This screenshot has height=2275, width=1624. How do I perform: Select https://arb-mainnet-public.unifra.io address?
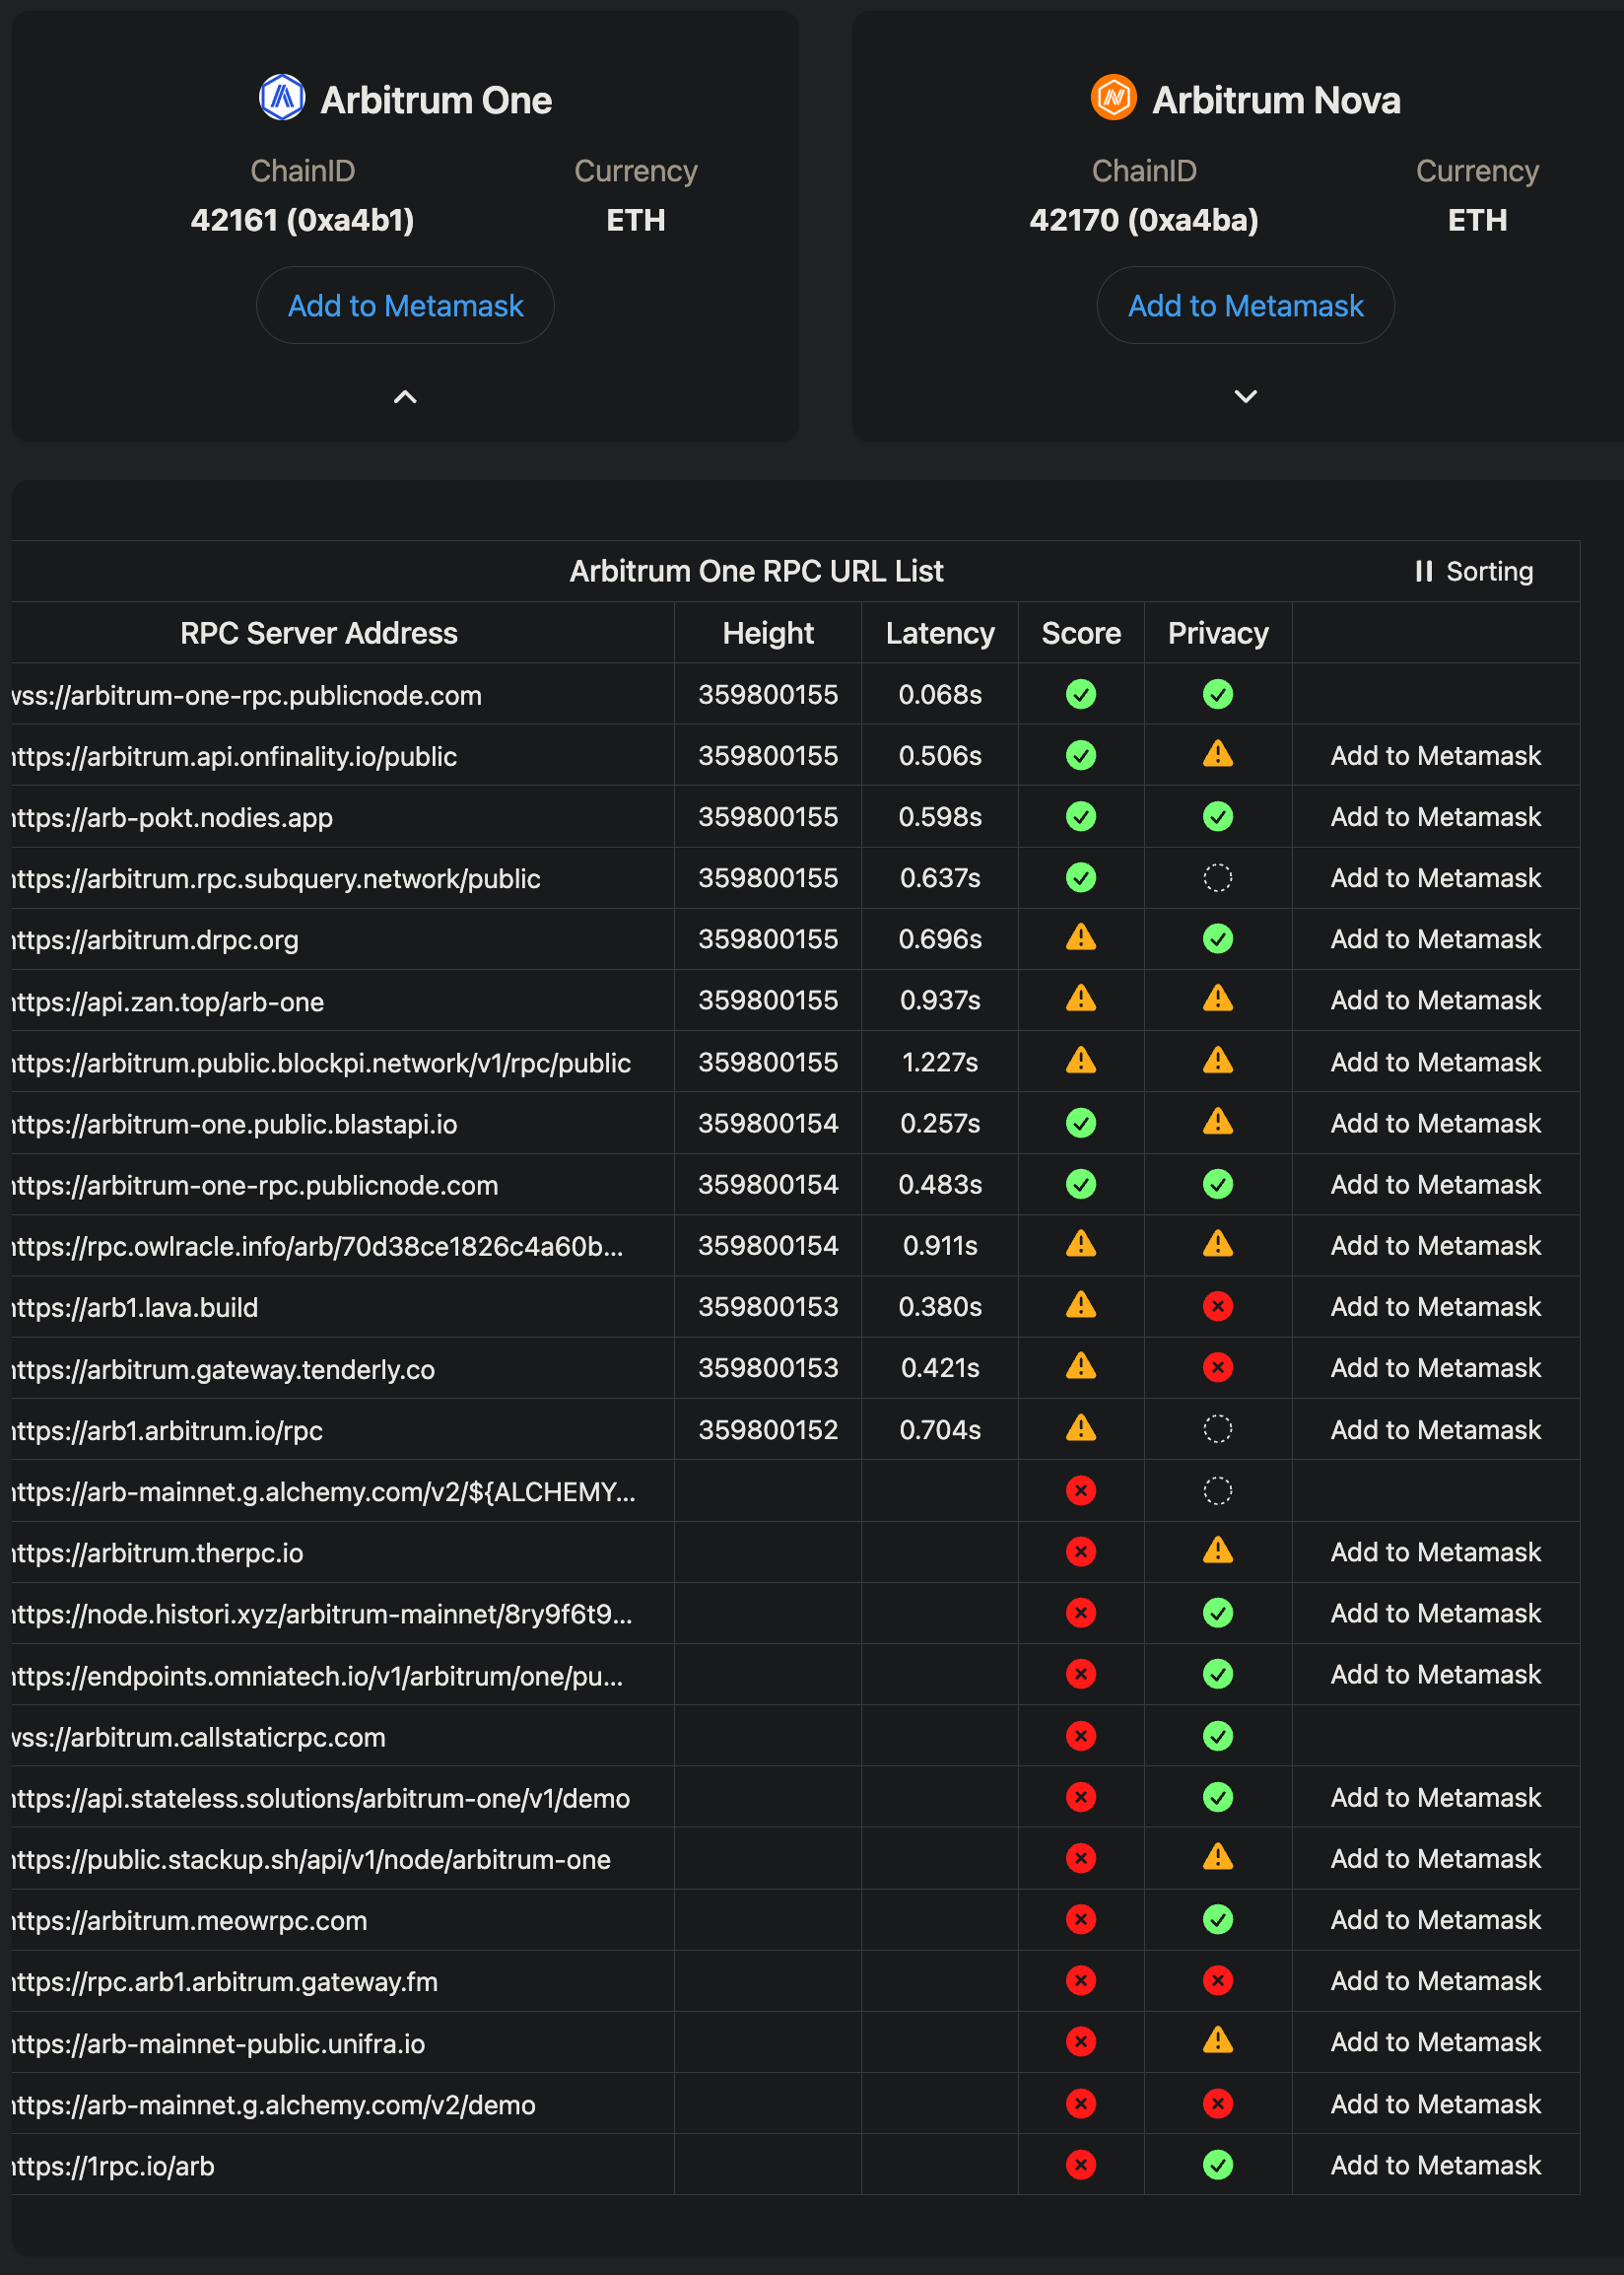click(219, 2044)
